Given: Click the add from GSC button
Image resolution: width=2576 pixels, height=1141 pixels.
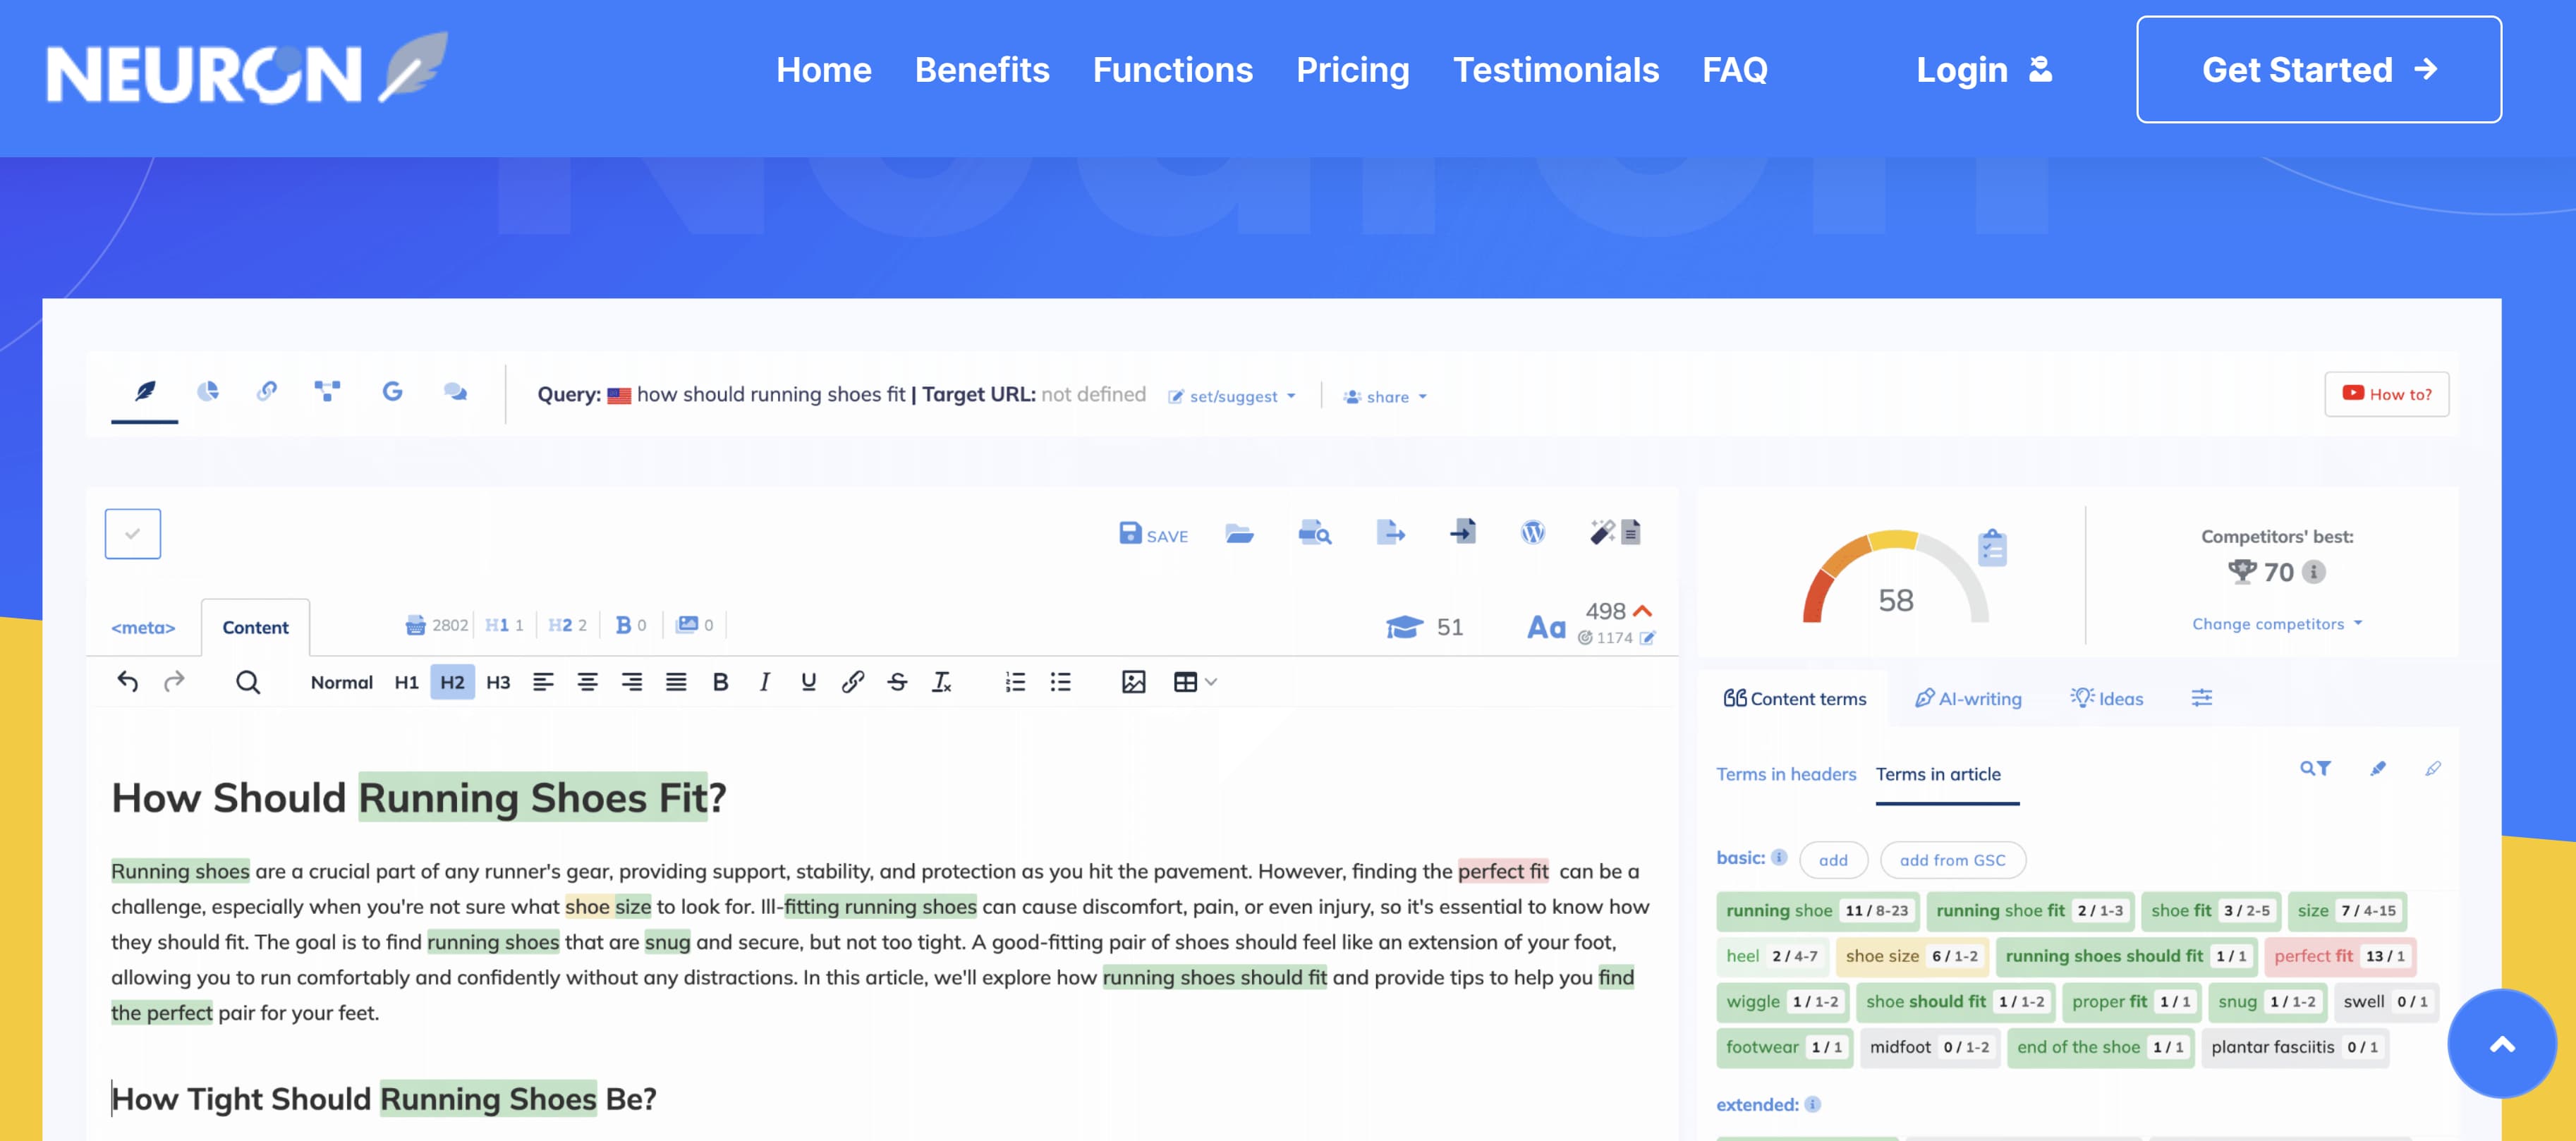Looking at the screenshot, I should 1951,860.
